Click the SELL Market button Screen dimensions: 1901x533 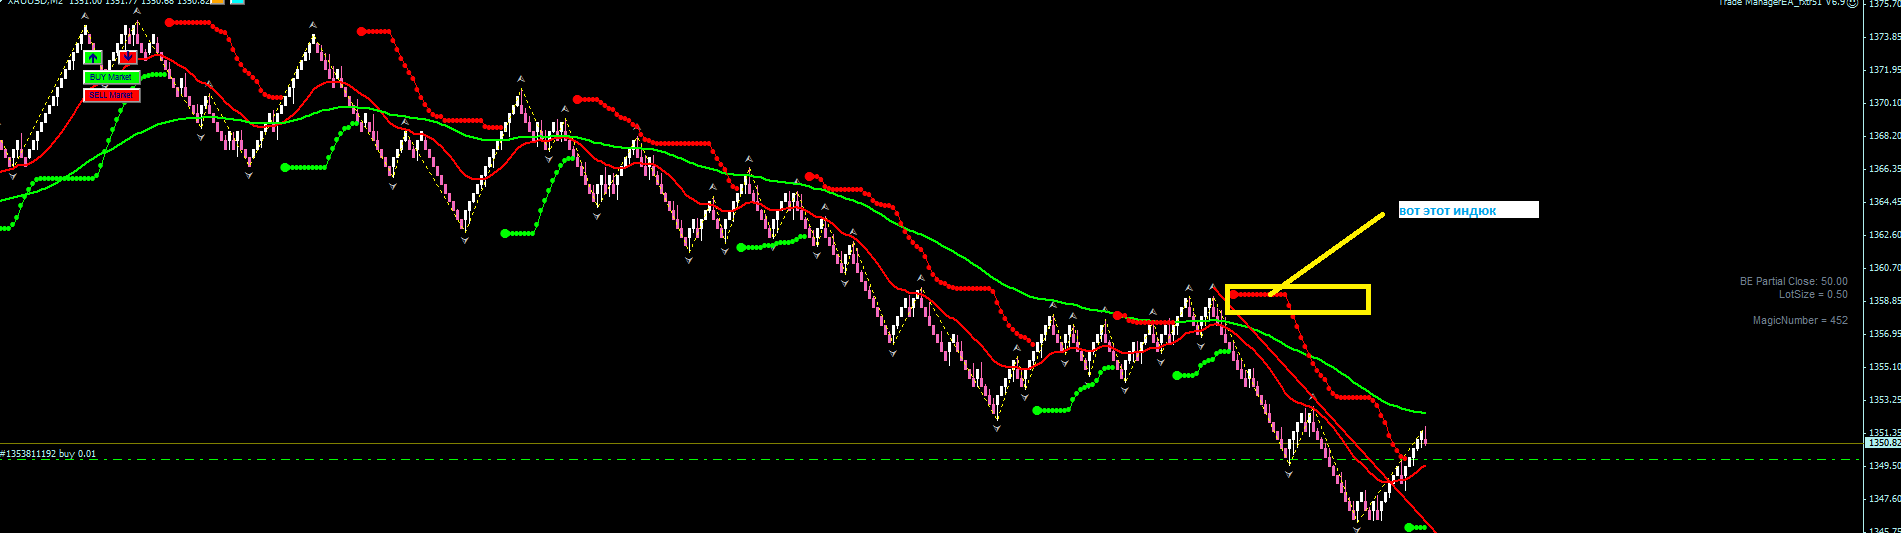pyautogui.click(x=112, y=95)
